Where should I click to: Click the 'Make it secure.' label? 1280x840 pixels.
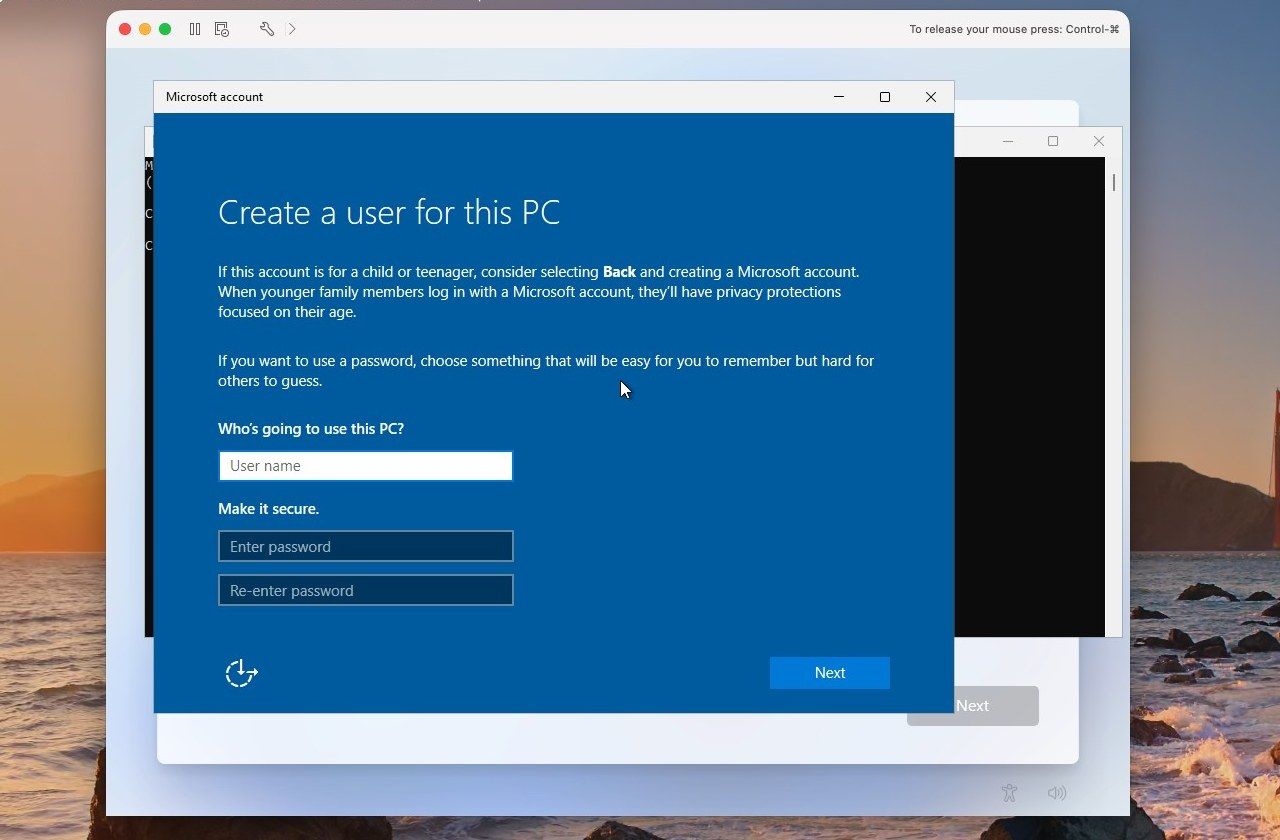[269, 509]
